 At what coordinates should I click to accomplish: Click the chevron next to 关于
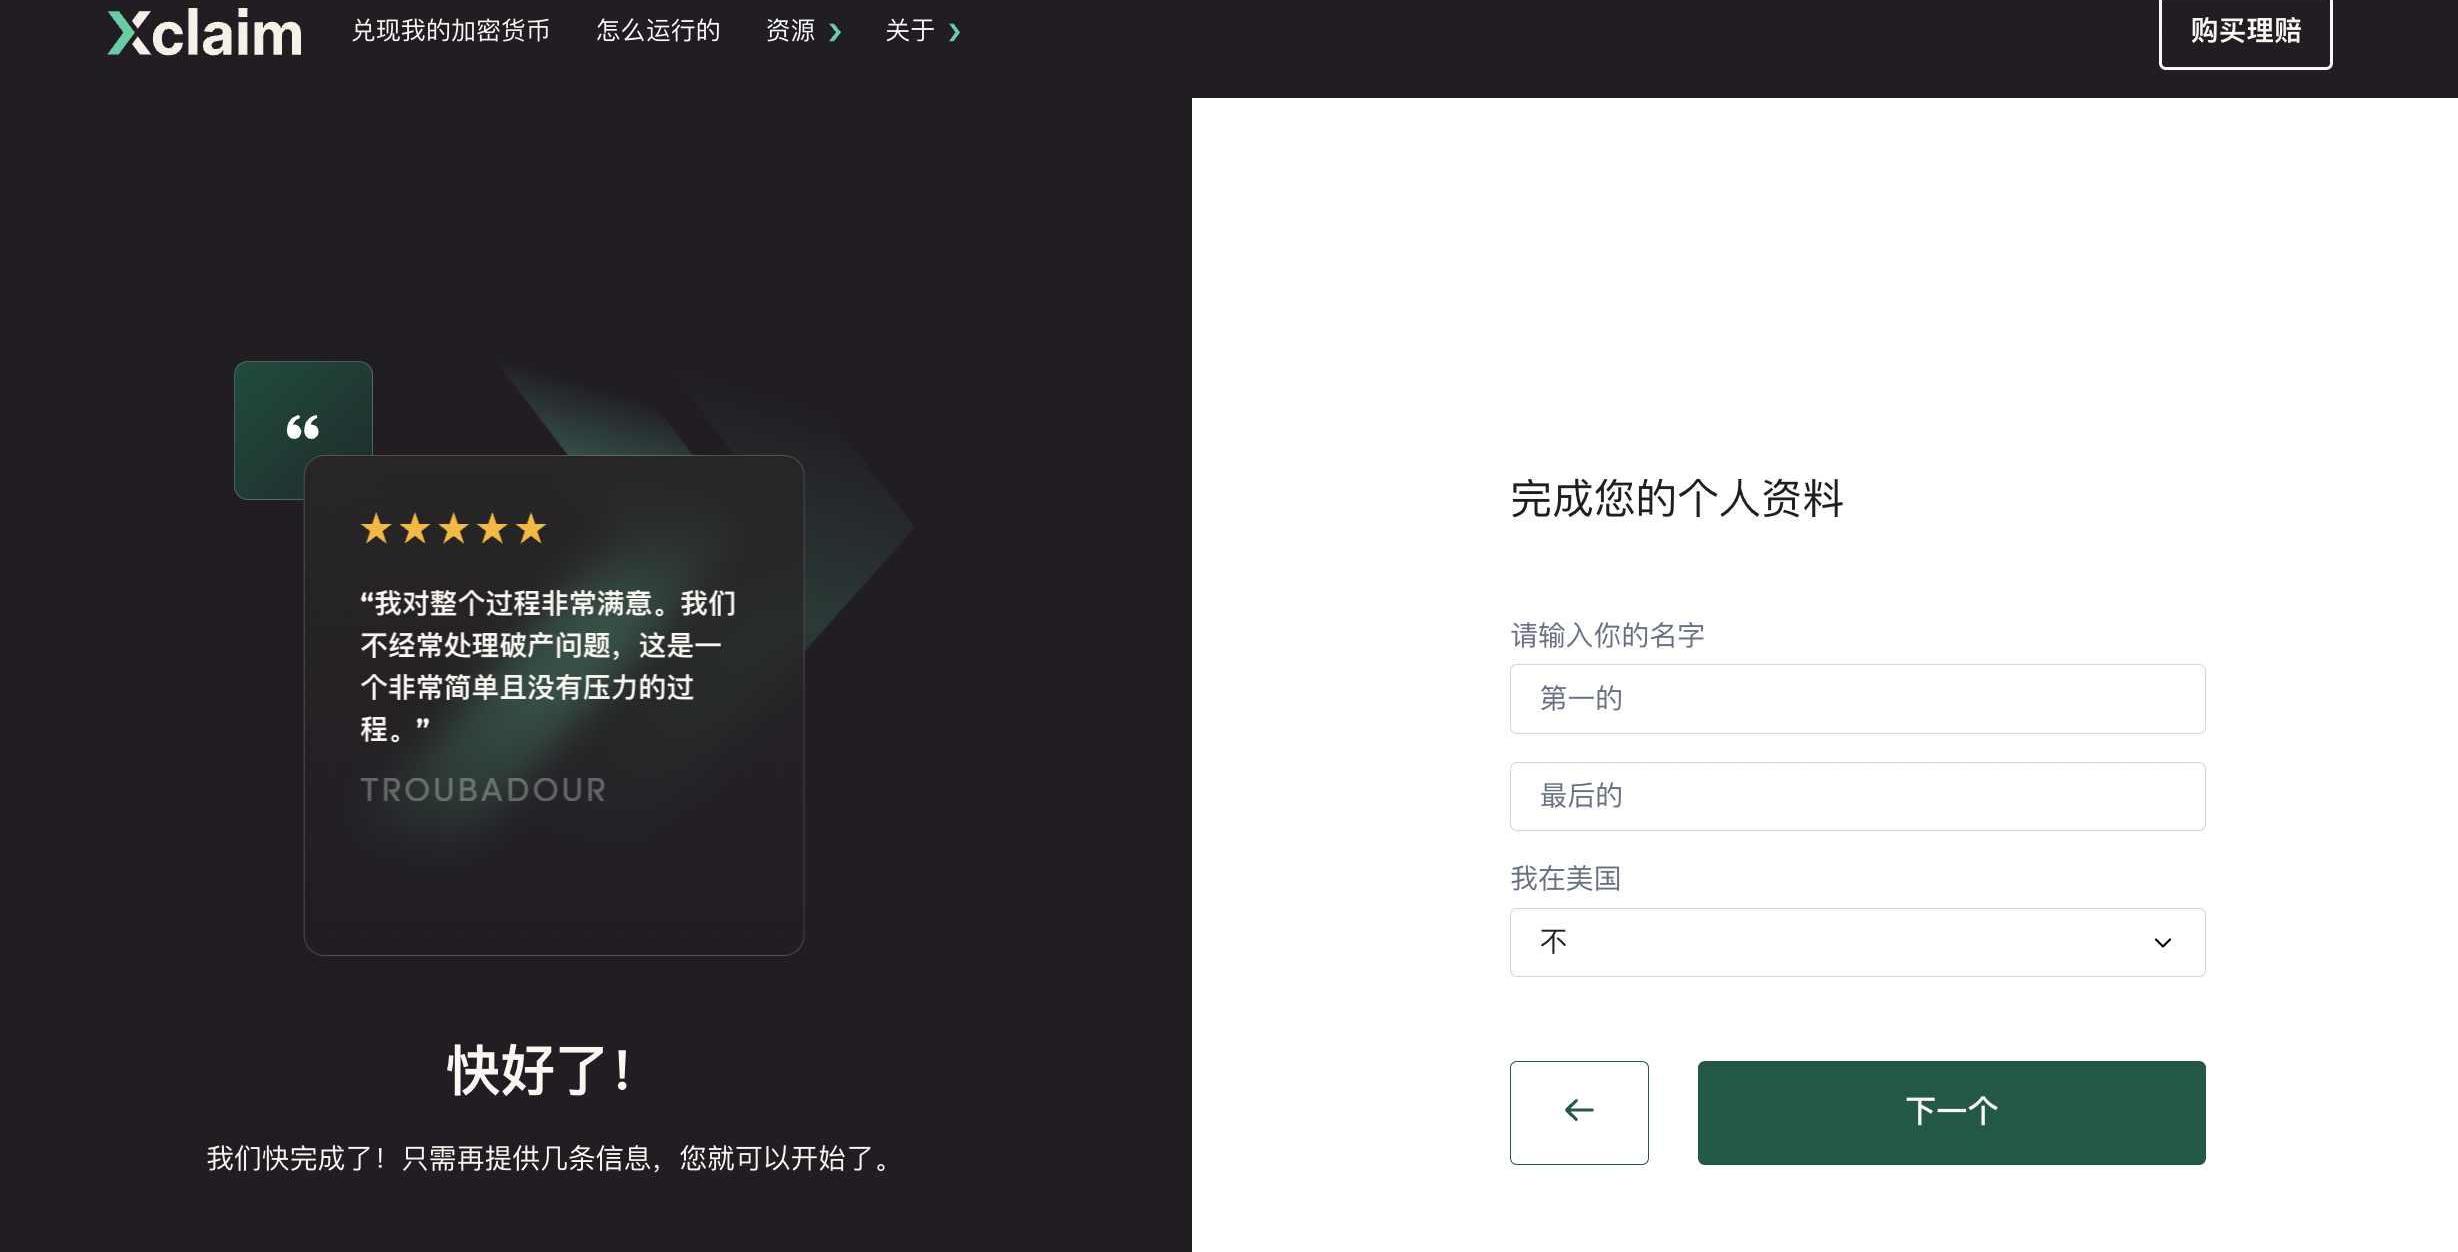pyautogui.click(x=954, y=32)
